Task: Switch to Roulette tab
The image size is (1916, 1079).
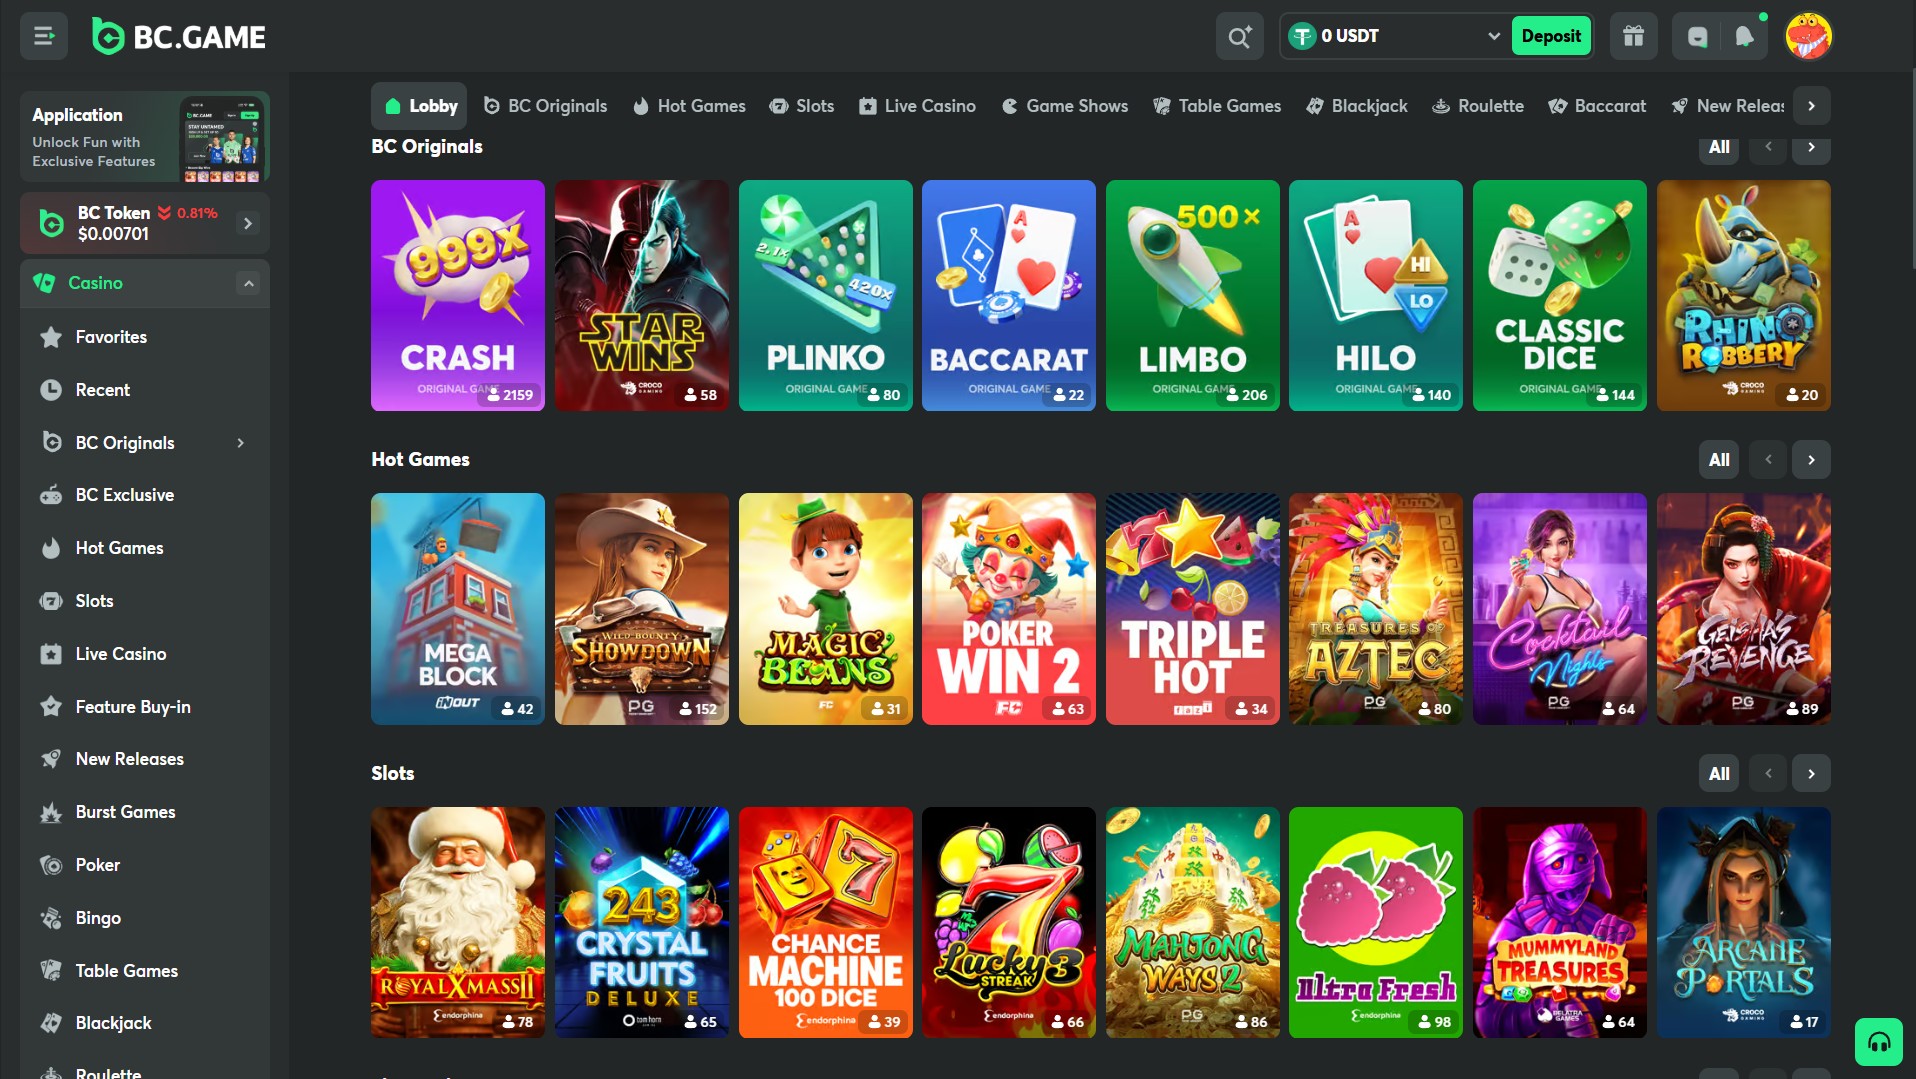Action: coord(1478,106)
